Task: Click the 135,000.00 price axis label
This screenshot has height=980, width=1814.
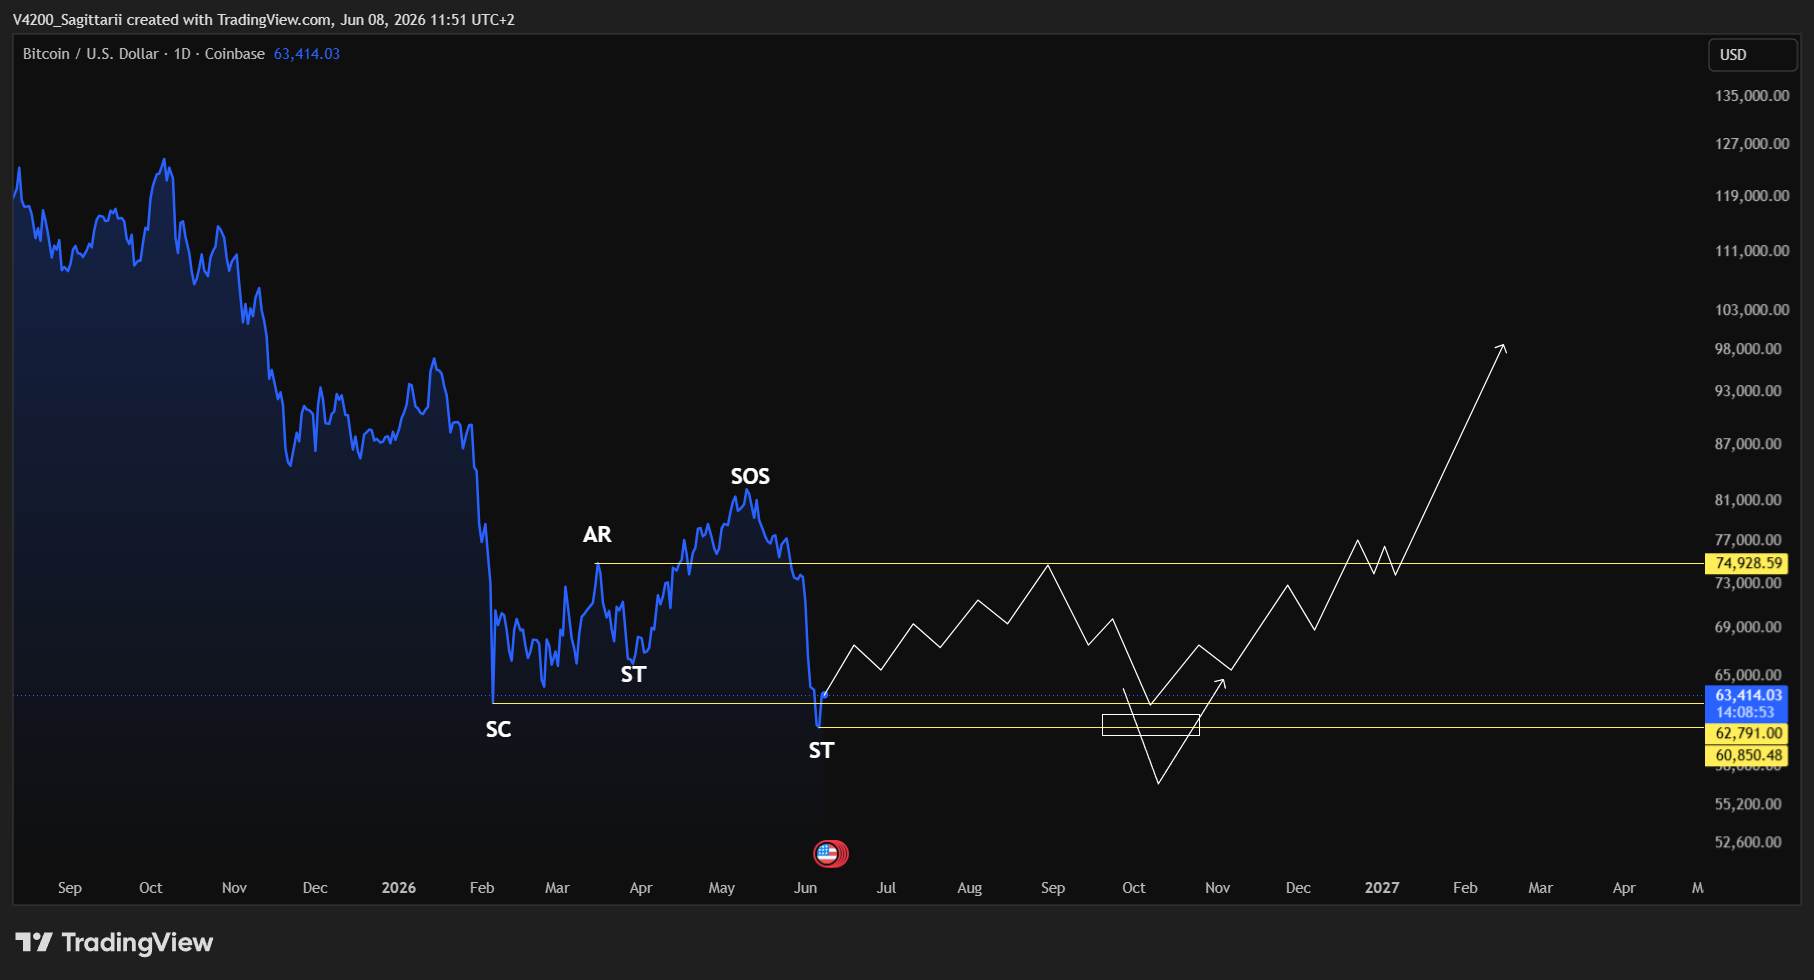Action: [x=1752, y=96]
